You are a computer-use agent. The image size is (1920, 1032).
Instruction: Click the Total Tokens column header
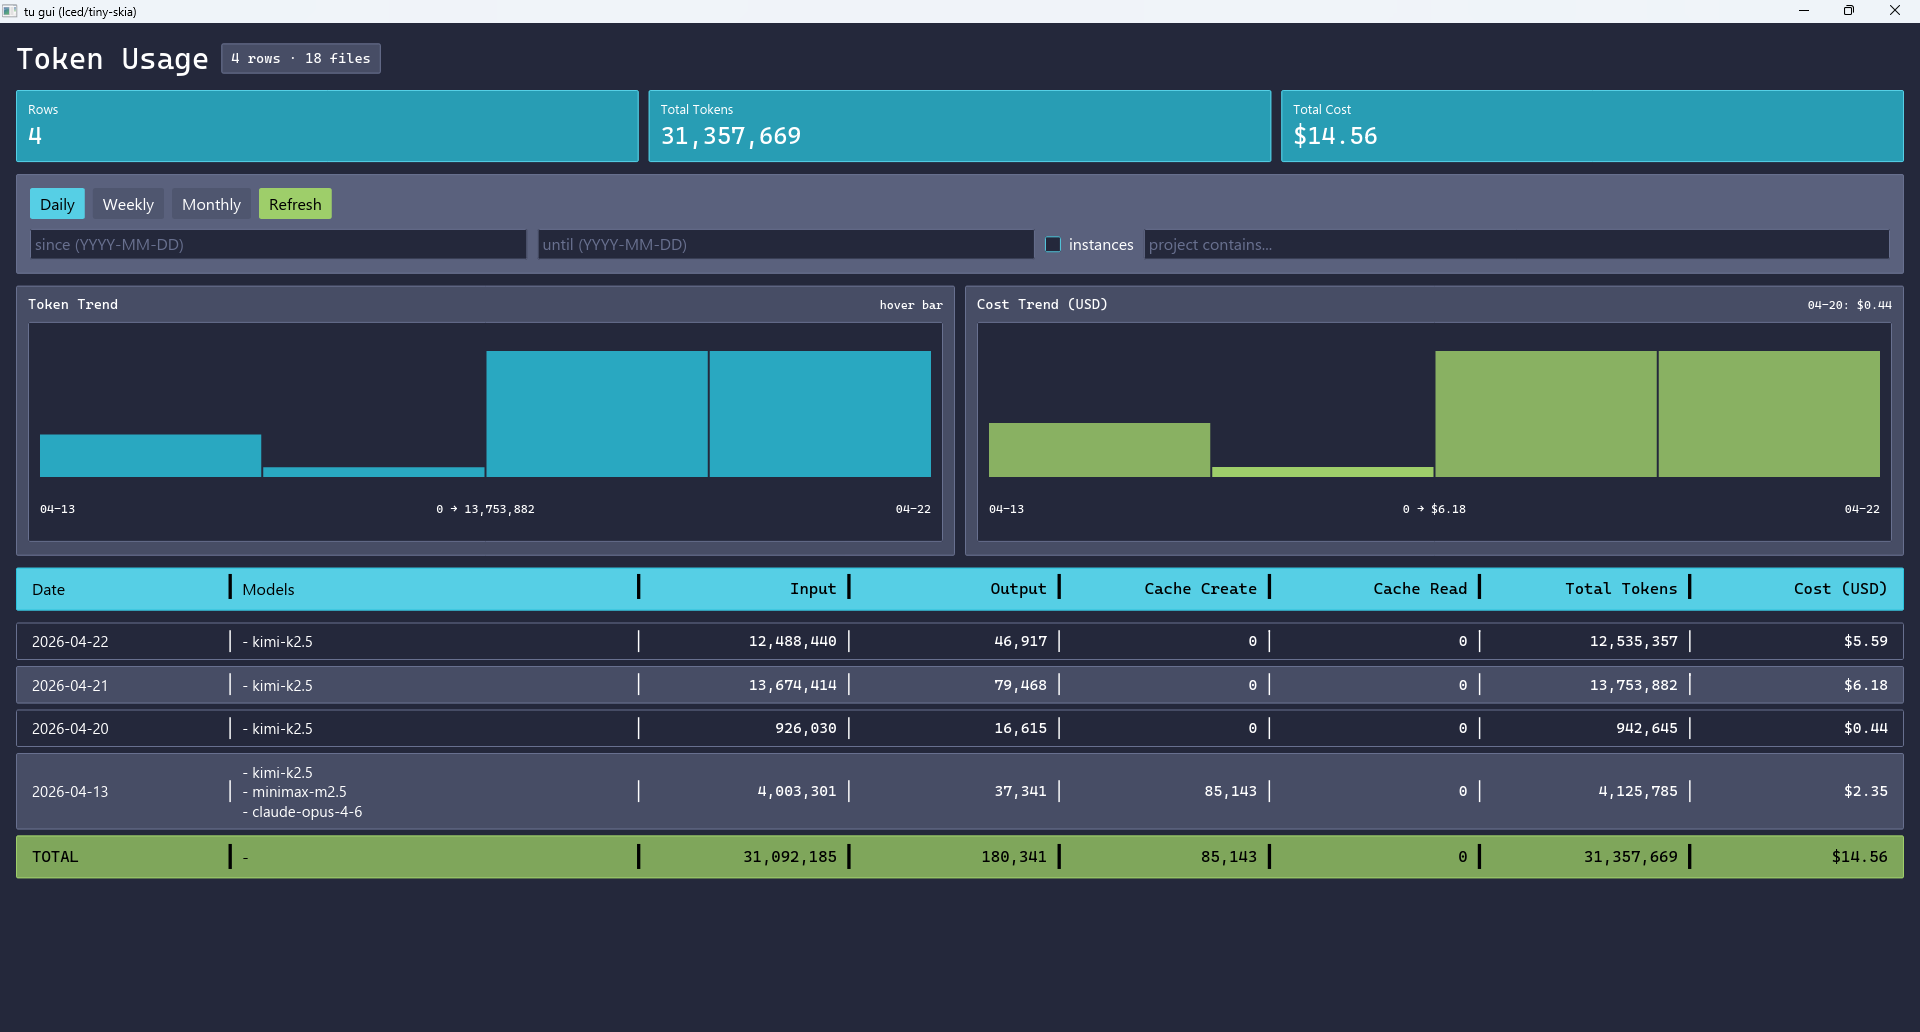pos(1620,589)
